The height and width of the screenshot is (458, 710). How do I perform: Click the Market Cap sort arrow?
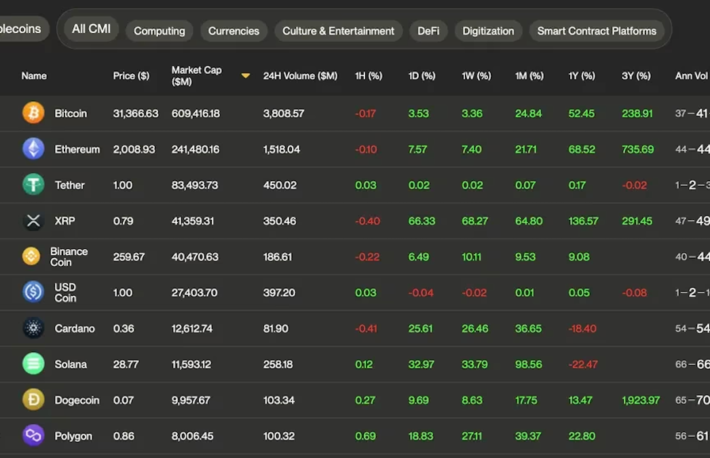tap(245, 76)
